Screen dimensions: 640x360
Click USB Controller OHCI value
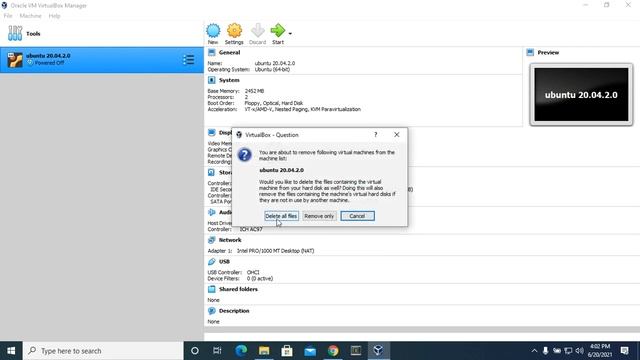coord(253,272)
